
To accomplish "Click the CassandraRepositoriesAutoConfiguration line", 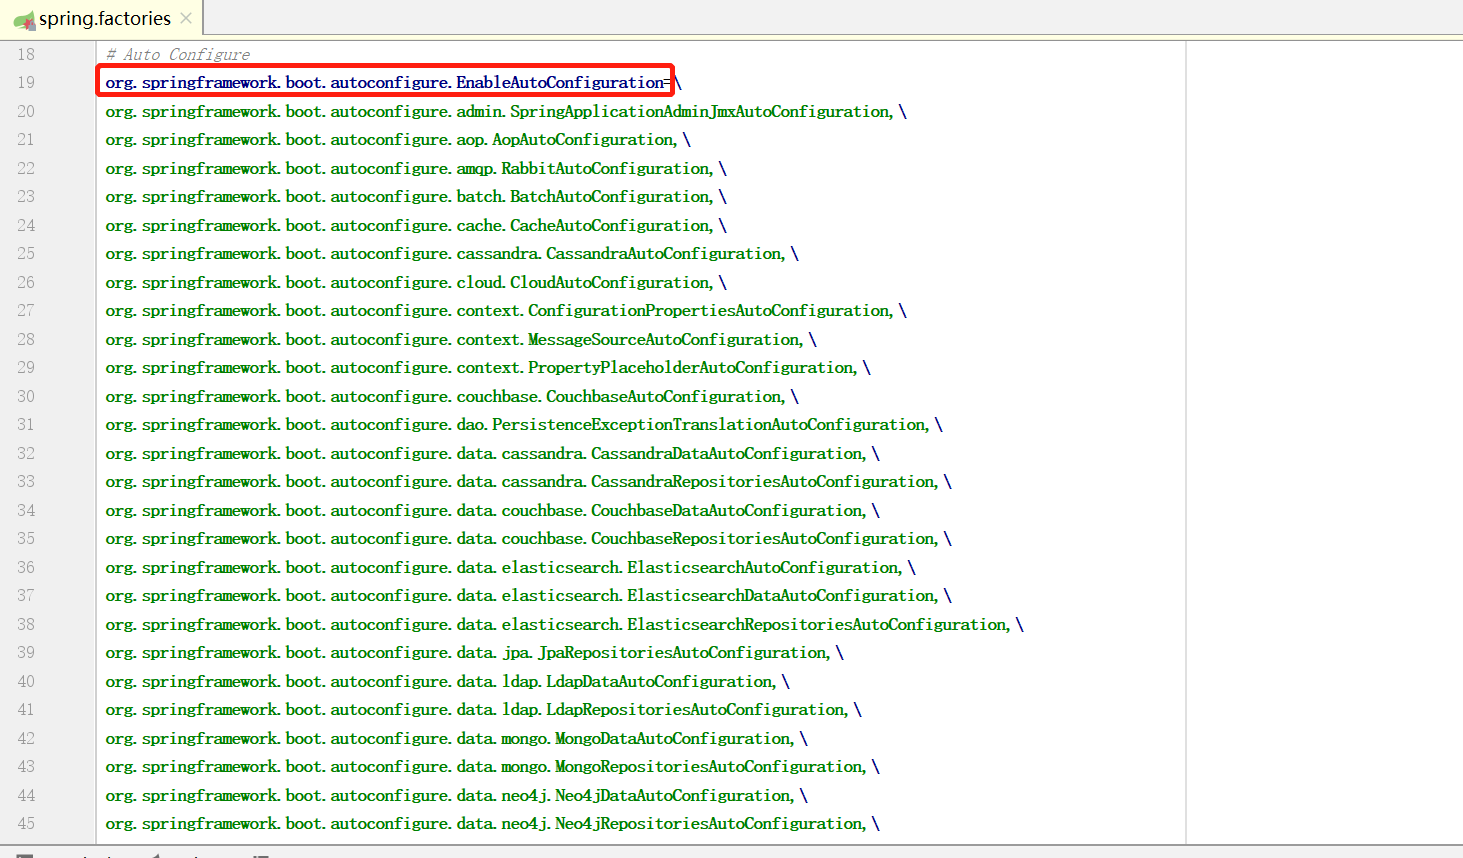I will point(529,481).
